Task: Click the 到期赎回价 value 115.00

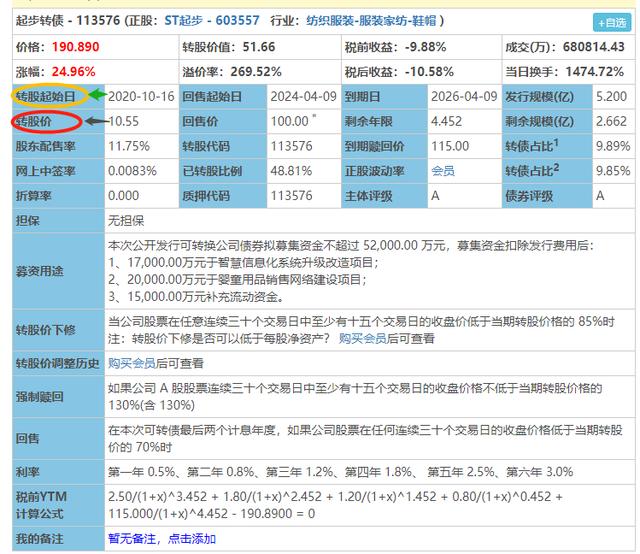Action: click(450, 146)
